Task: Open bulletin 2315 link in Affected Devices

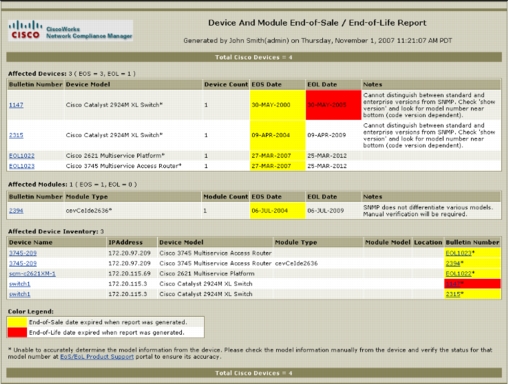Action: (x=16, y=135)
